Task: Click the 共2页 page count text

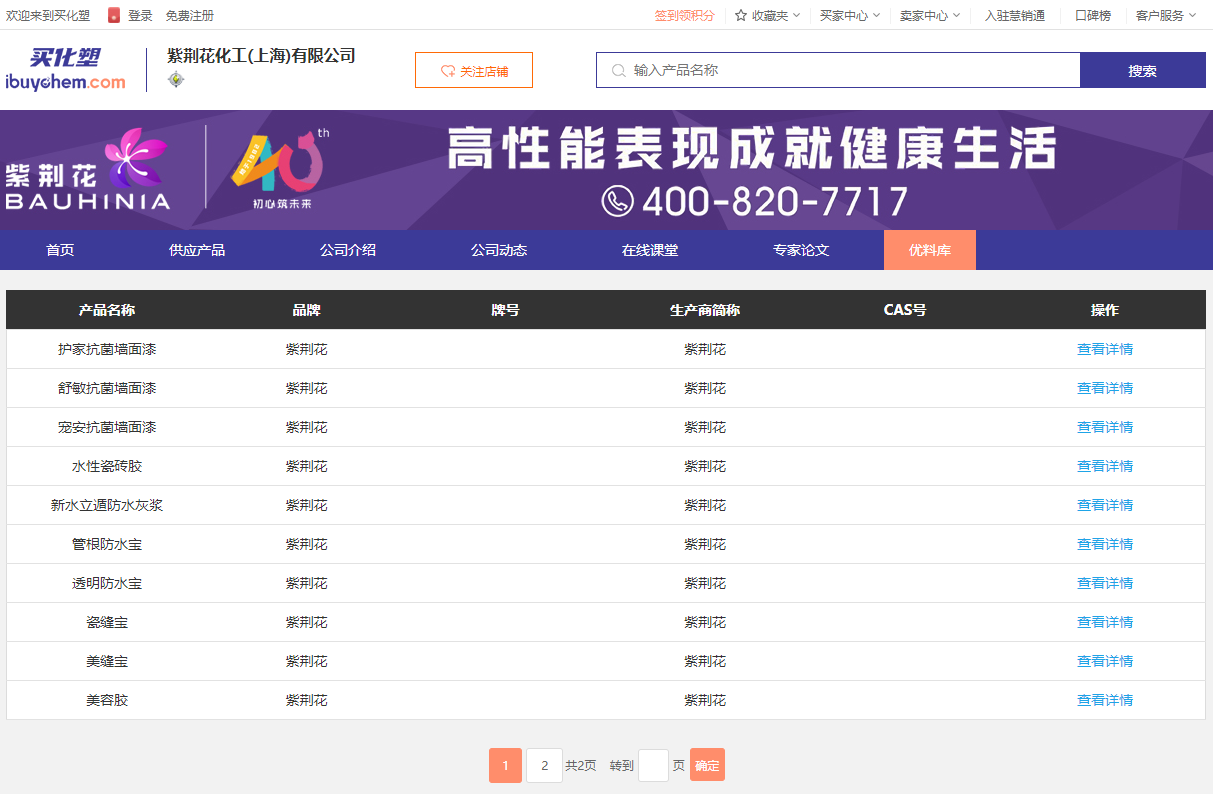Action: [581, 766]
